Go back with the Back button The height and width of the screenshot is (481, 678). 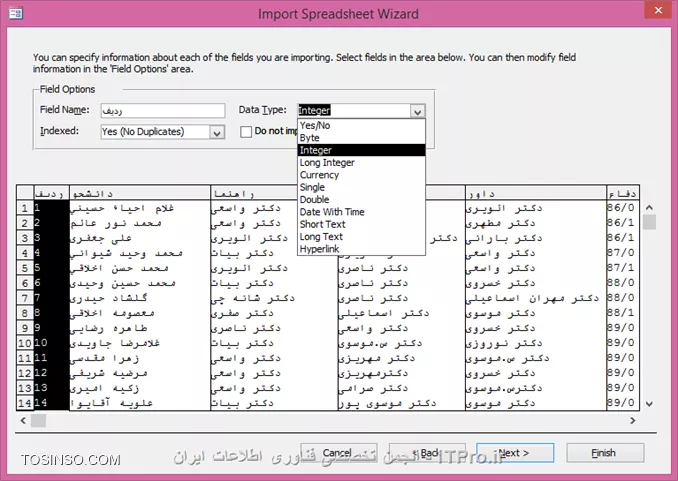point(427,453)
